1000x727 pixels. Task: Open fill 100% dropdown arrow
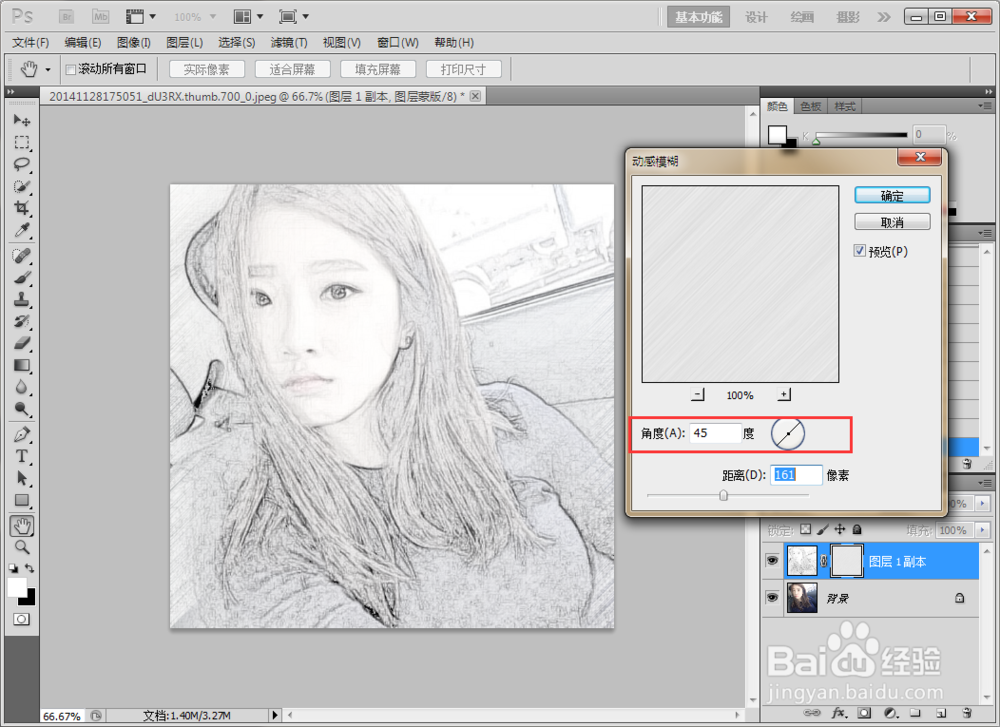tap(982, 530)
